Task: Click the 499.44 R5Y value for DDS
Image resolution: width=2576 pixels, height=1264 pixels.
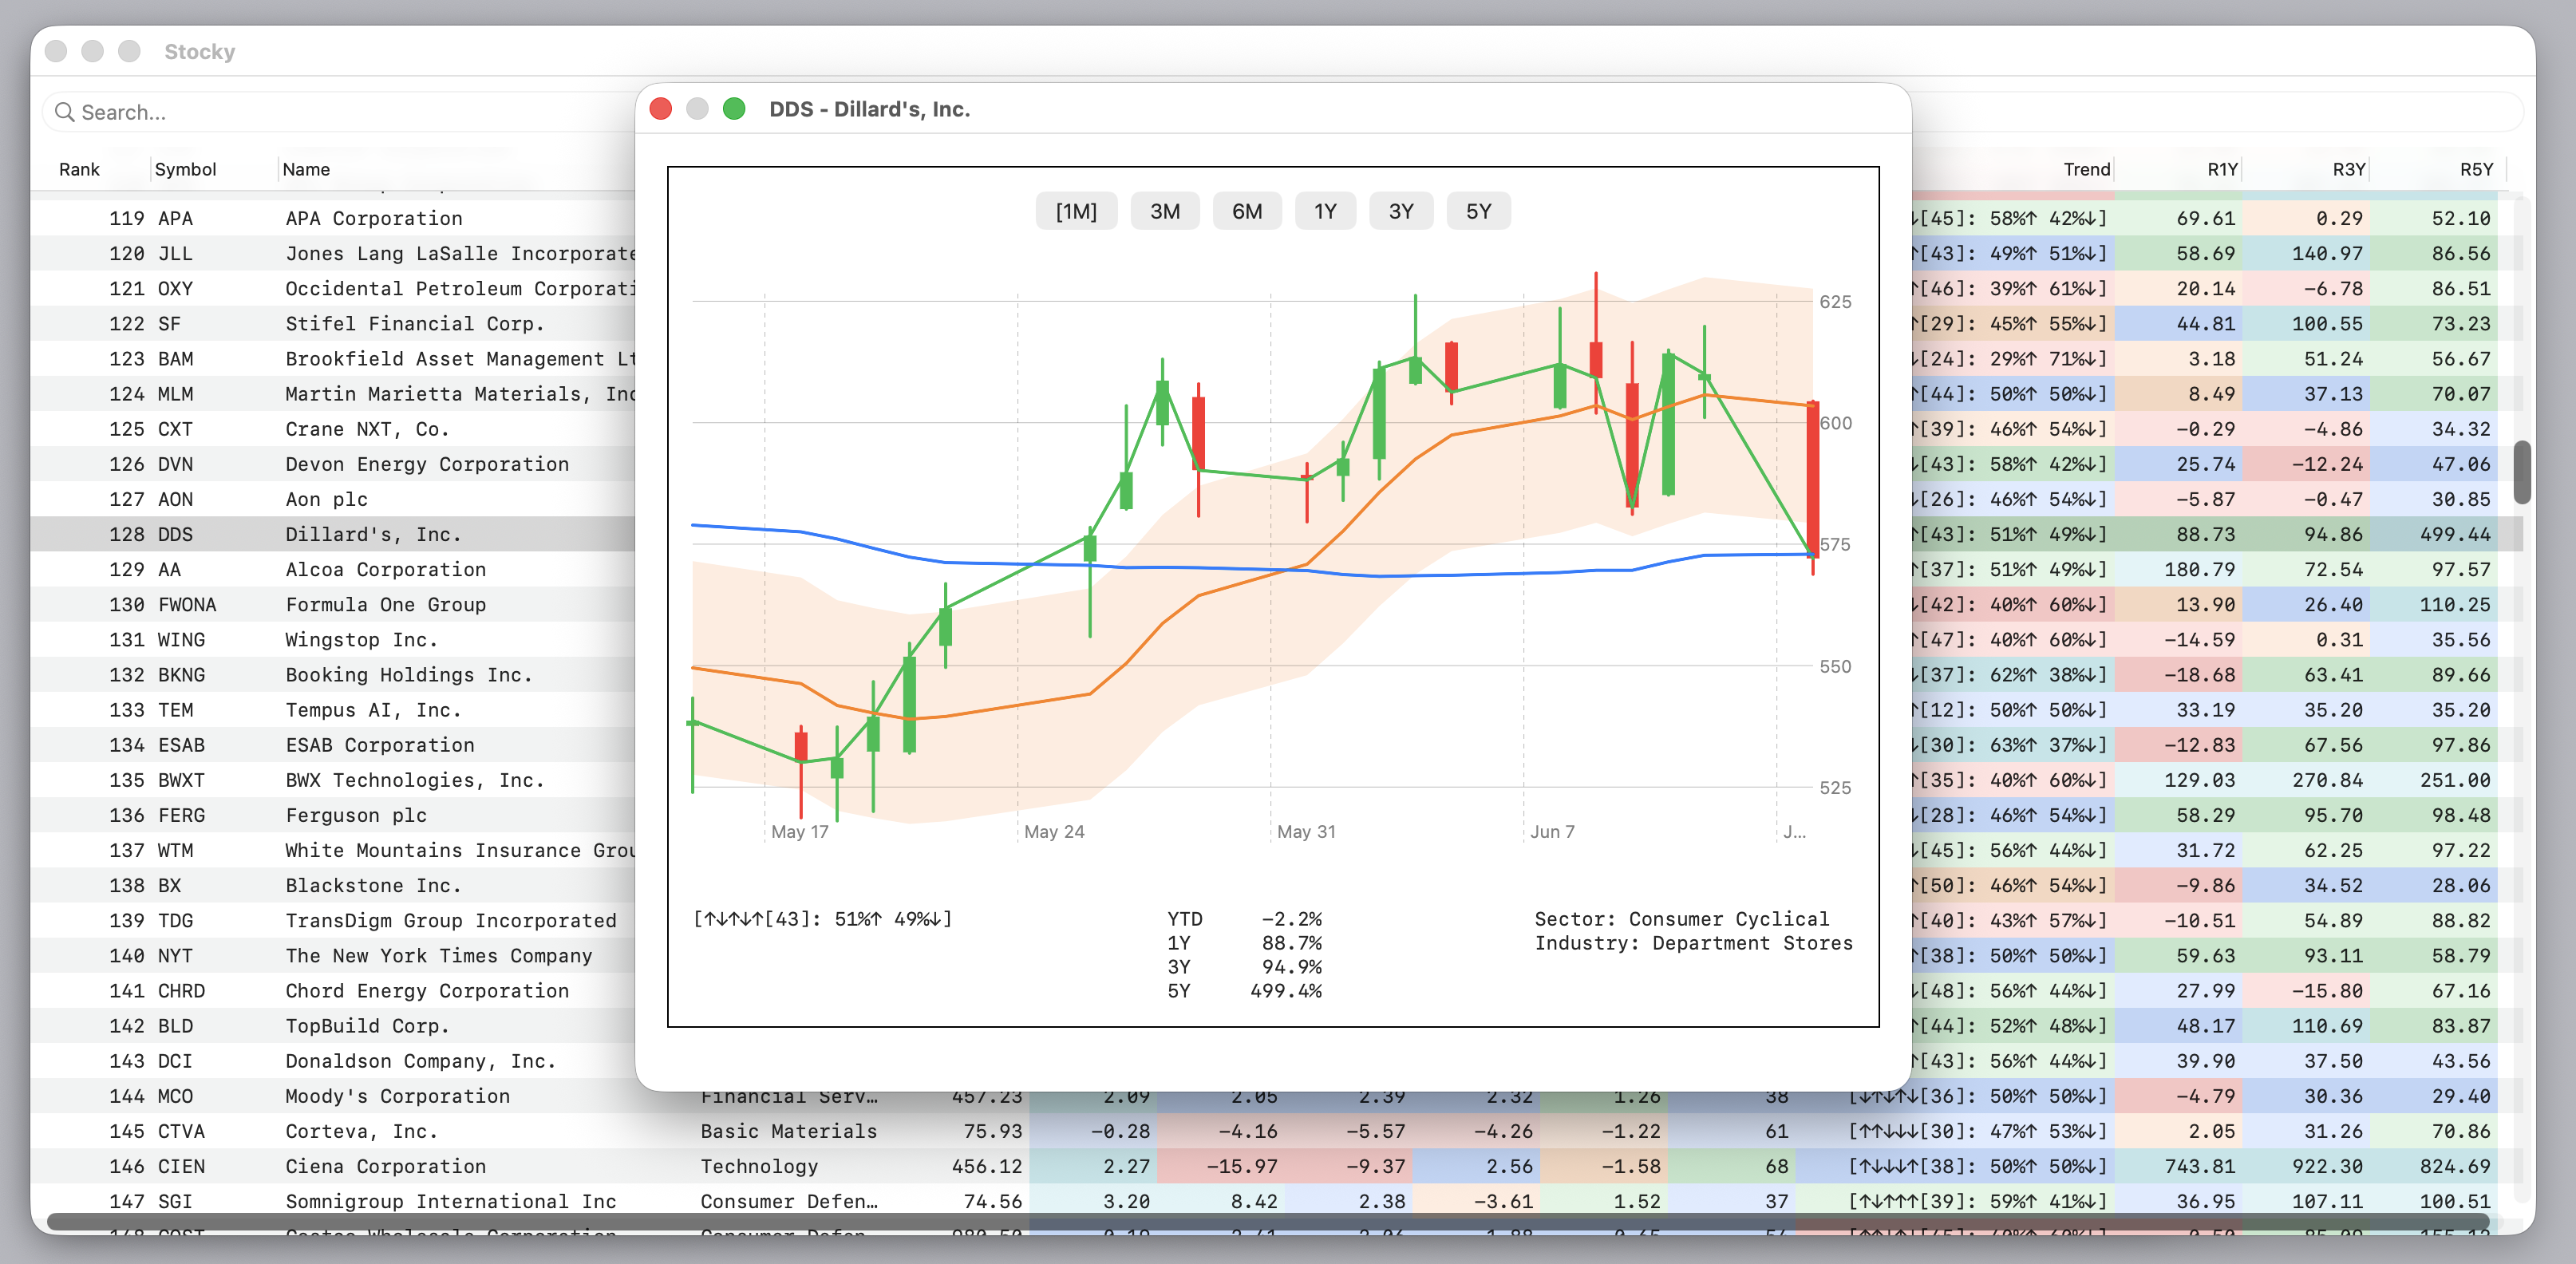Action: click(x=2454, y=534)
